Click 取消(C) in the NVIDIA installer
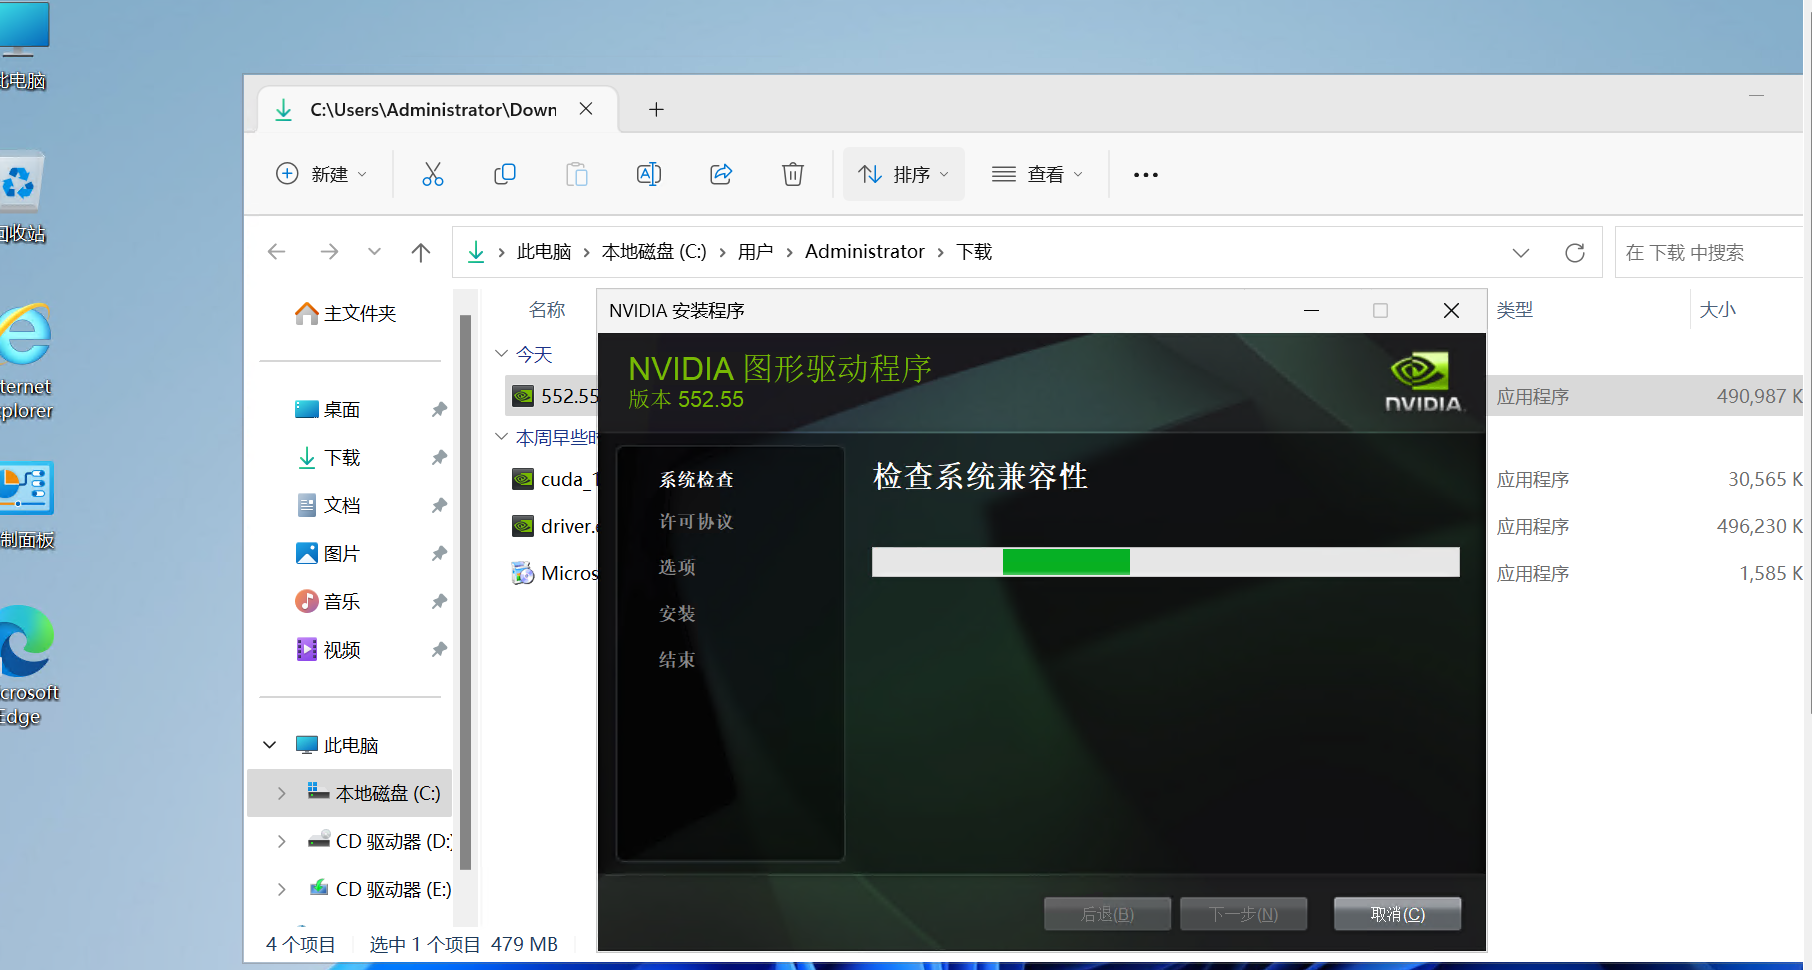1812x970 pixels. [1397, 914]
